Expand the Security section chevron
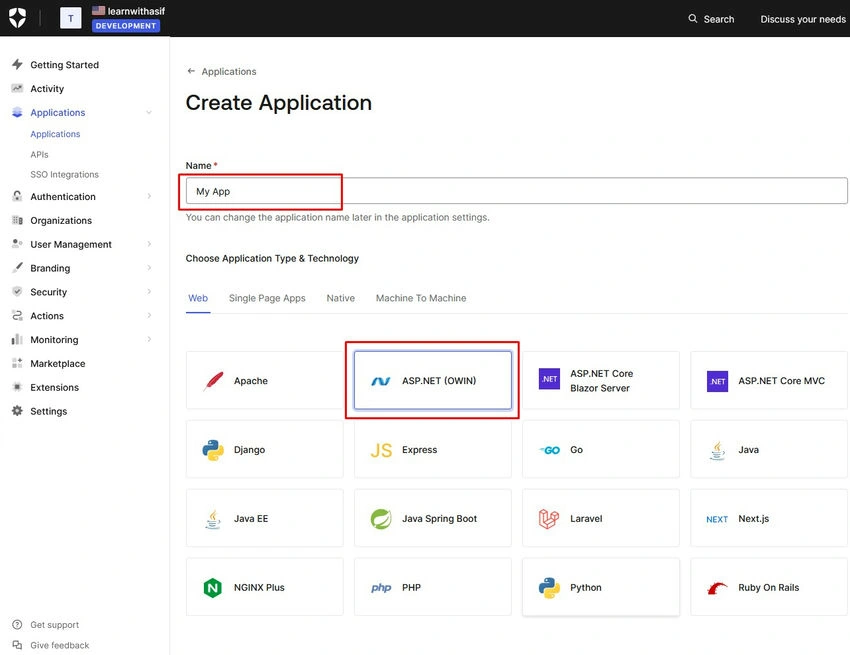 (149, 292)
